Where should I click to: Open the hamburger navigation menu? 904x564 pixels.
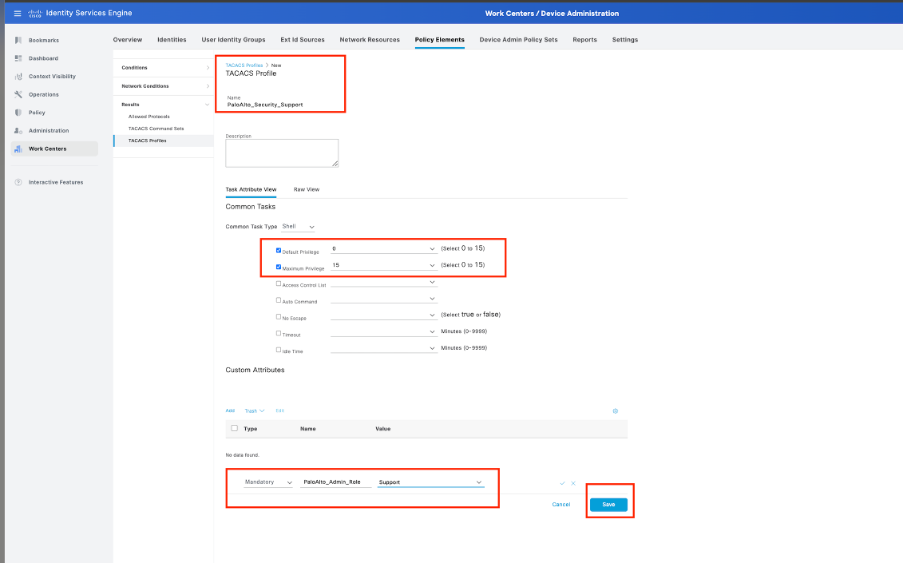pos(17,13)
